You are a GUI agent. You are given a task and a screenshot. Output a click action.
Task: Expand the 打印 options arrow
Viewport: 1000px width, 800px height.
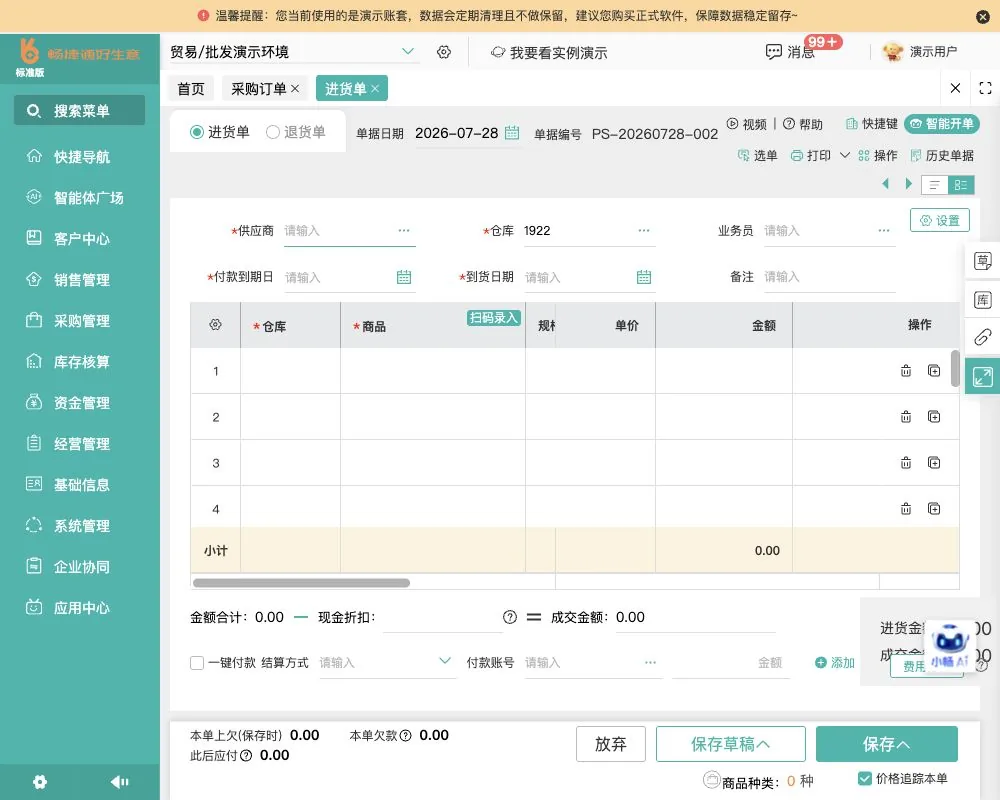pyautogui.click(x=844, y=155)
